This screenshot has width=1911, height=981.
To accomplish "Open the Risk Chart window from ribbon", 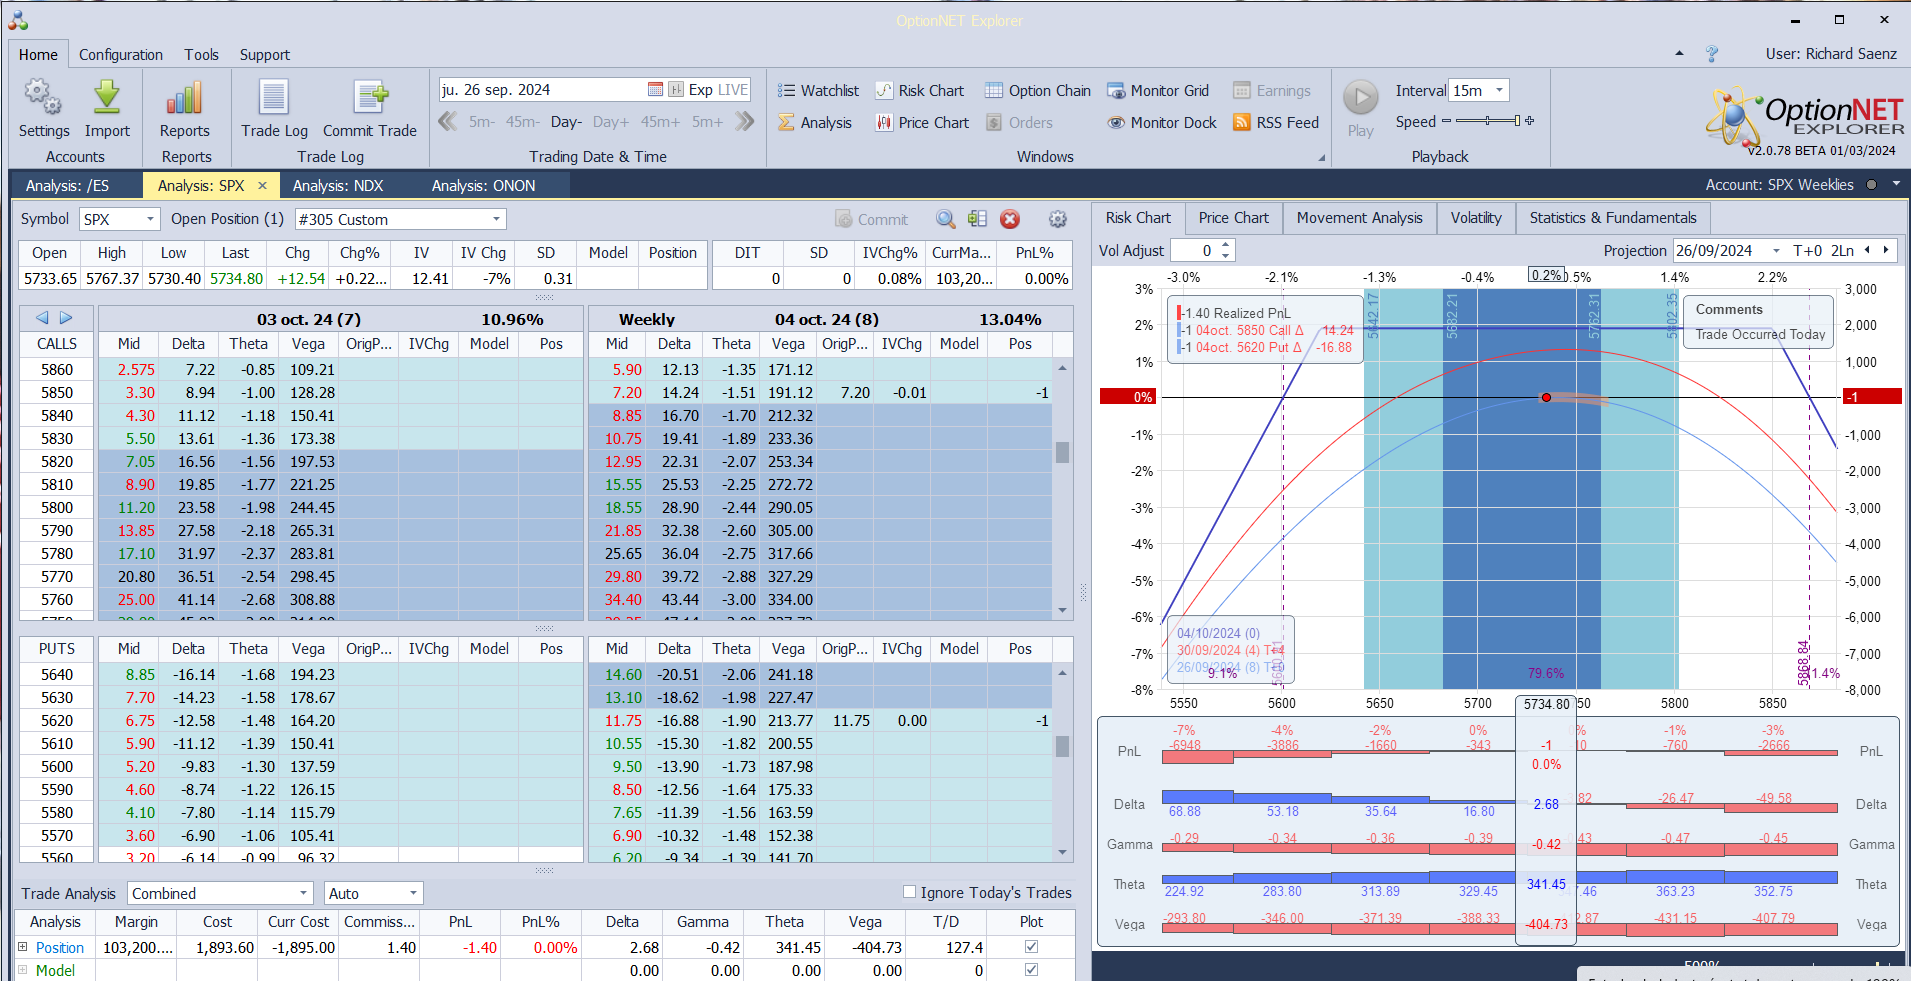I will (x=920, y=90).
